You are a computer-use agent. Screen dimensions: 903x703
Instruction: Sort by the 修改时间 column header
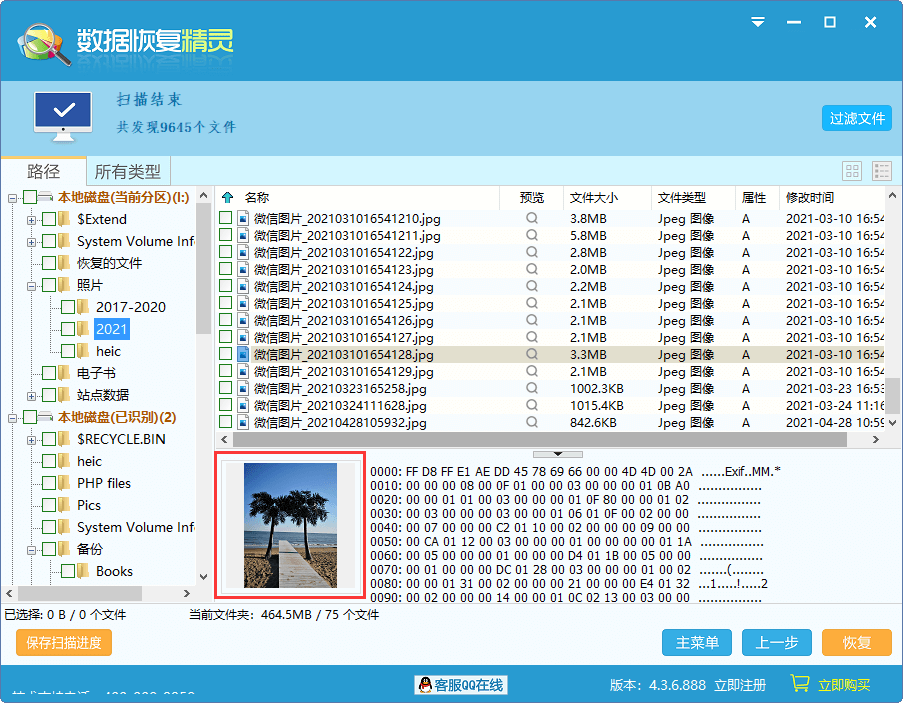[810, 197]
